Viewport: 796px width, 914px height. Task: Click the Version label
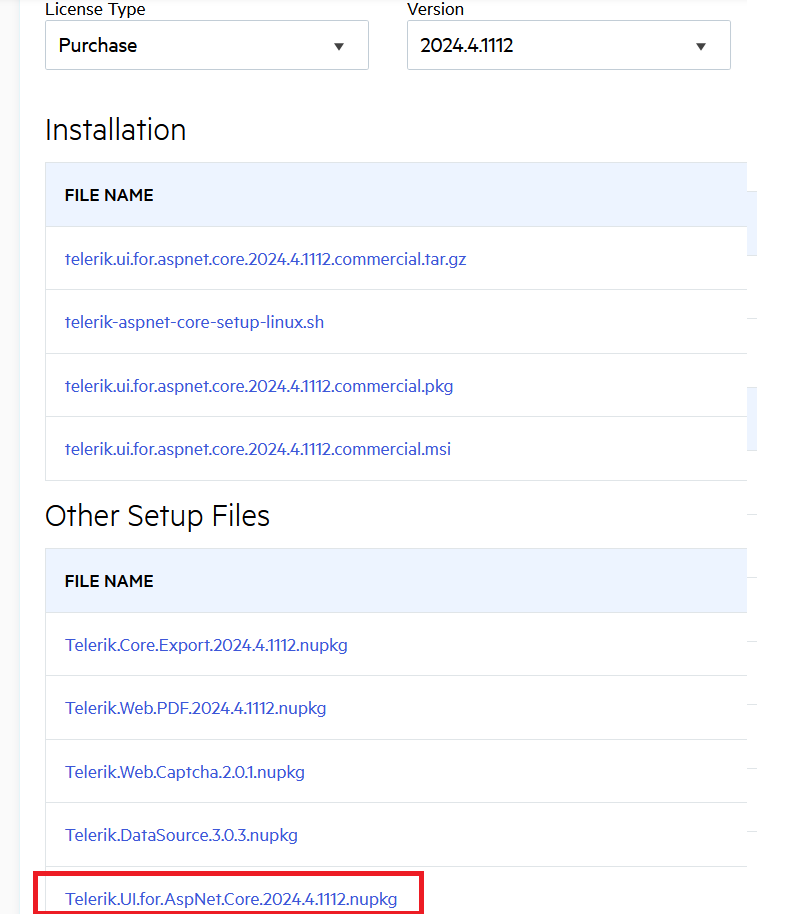[435, 9]
